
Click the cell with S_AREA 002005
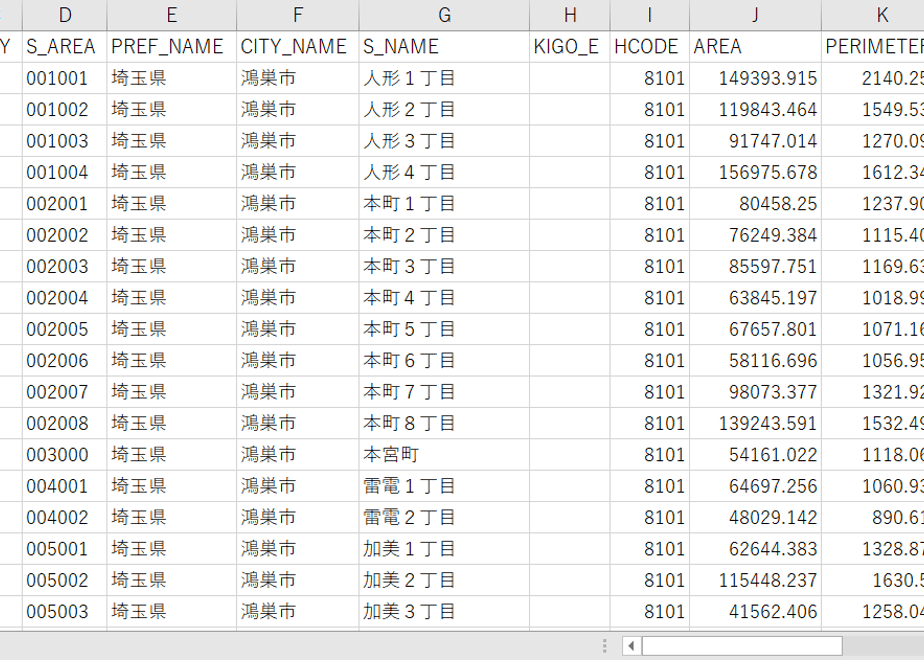[65, 329]
